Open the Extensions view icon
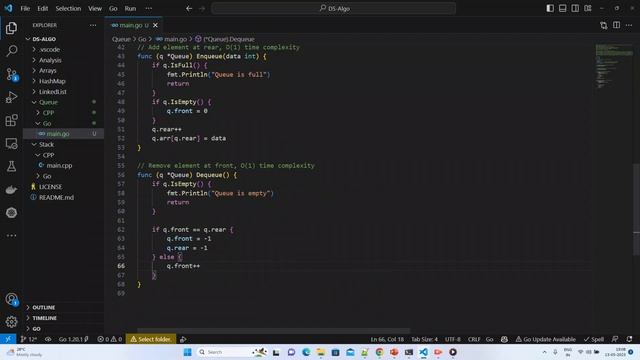The width and height of the screenshot is (640, 360). tap(11, 120)
